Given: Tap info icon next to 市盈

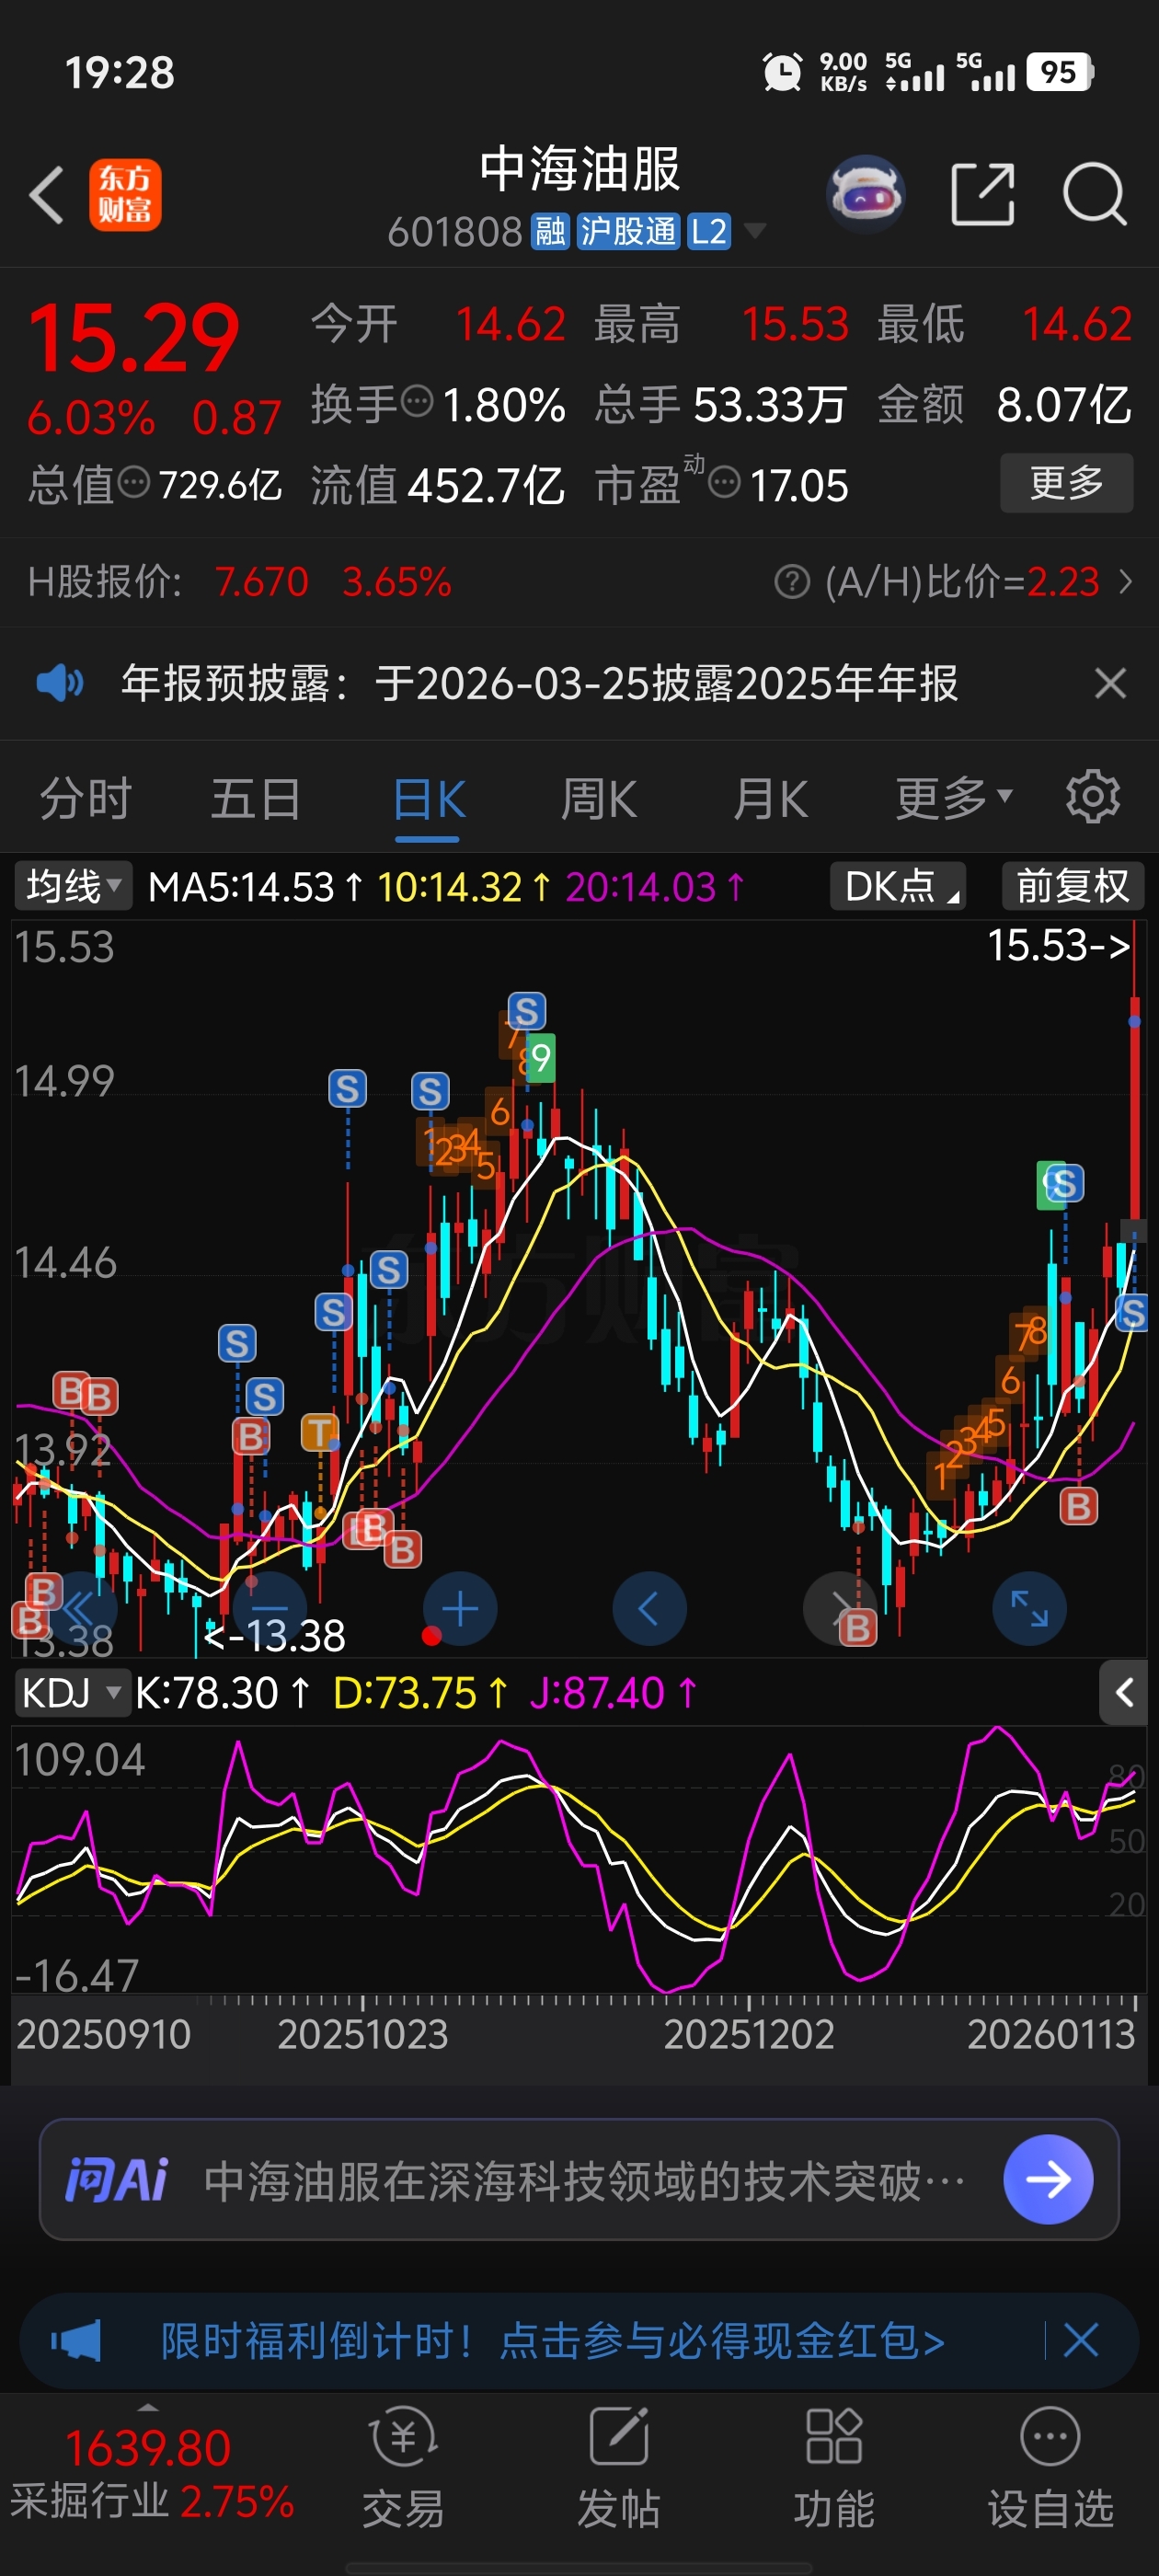Looking at the screenshot, I should click(x=724, y=483).
